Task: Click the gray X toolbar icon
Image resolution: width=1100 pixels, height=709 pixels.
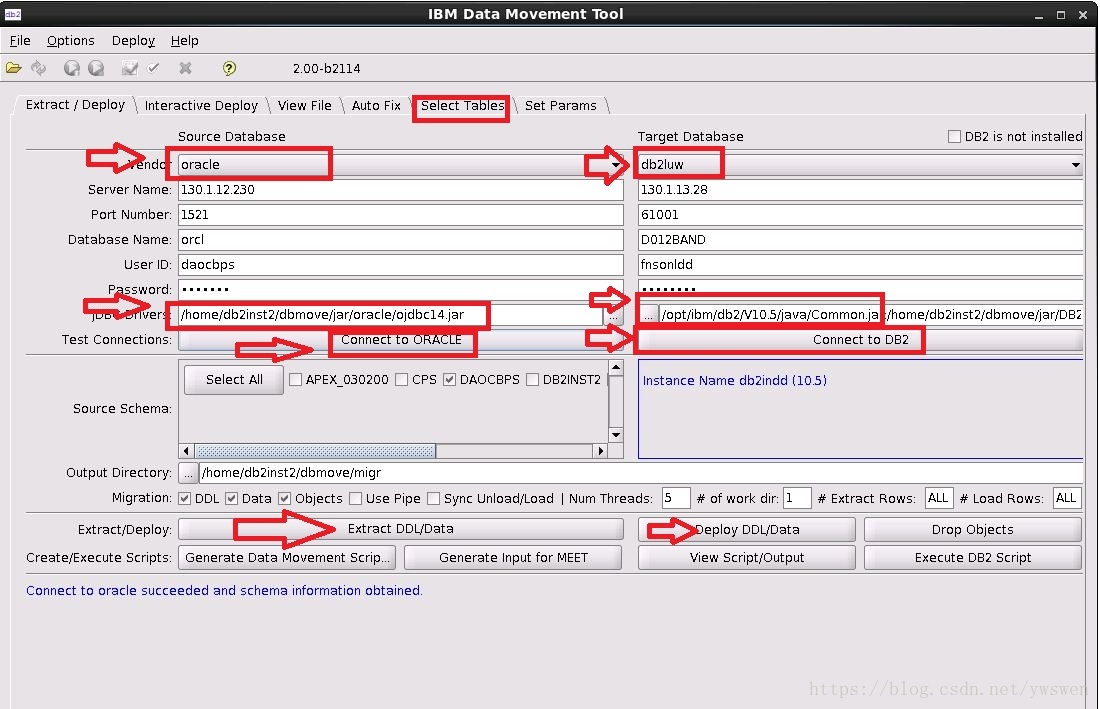Action: pyautogui.click(x=185, y=68)
